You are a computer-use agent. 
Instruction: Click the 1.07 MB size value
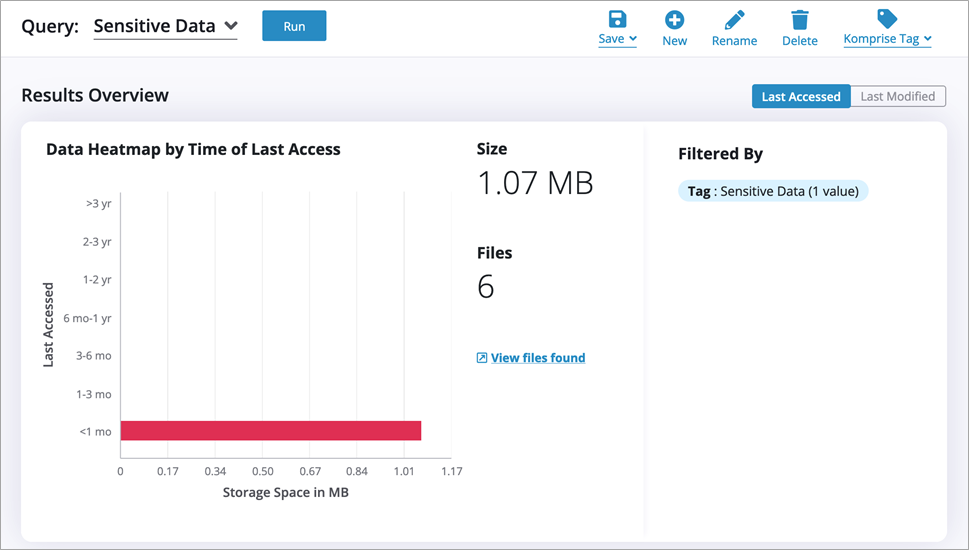[535, 183]
